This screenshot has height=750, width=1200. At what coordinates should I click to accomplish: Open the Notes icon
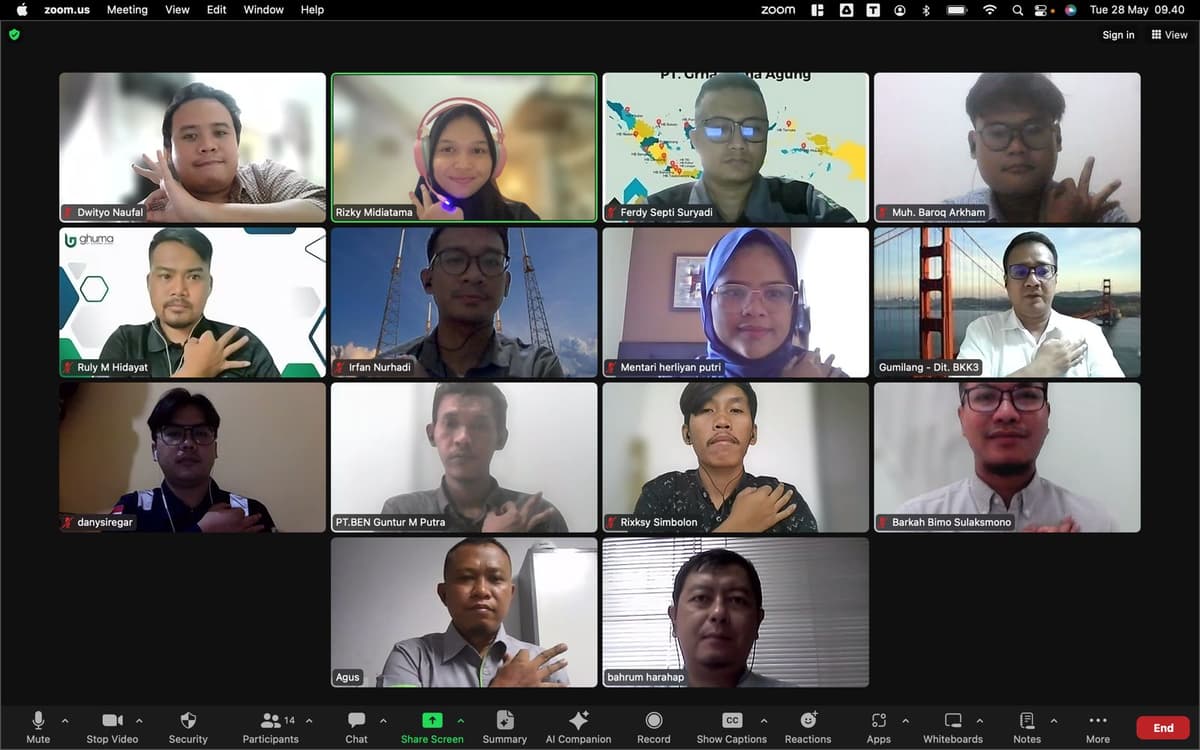[1027, 721]
